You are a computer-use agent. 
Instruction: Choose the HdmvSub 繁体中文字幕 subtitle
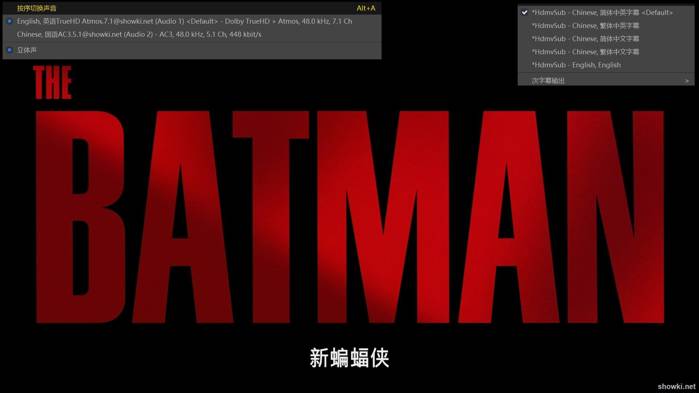click(606, 52)
